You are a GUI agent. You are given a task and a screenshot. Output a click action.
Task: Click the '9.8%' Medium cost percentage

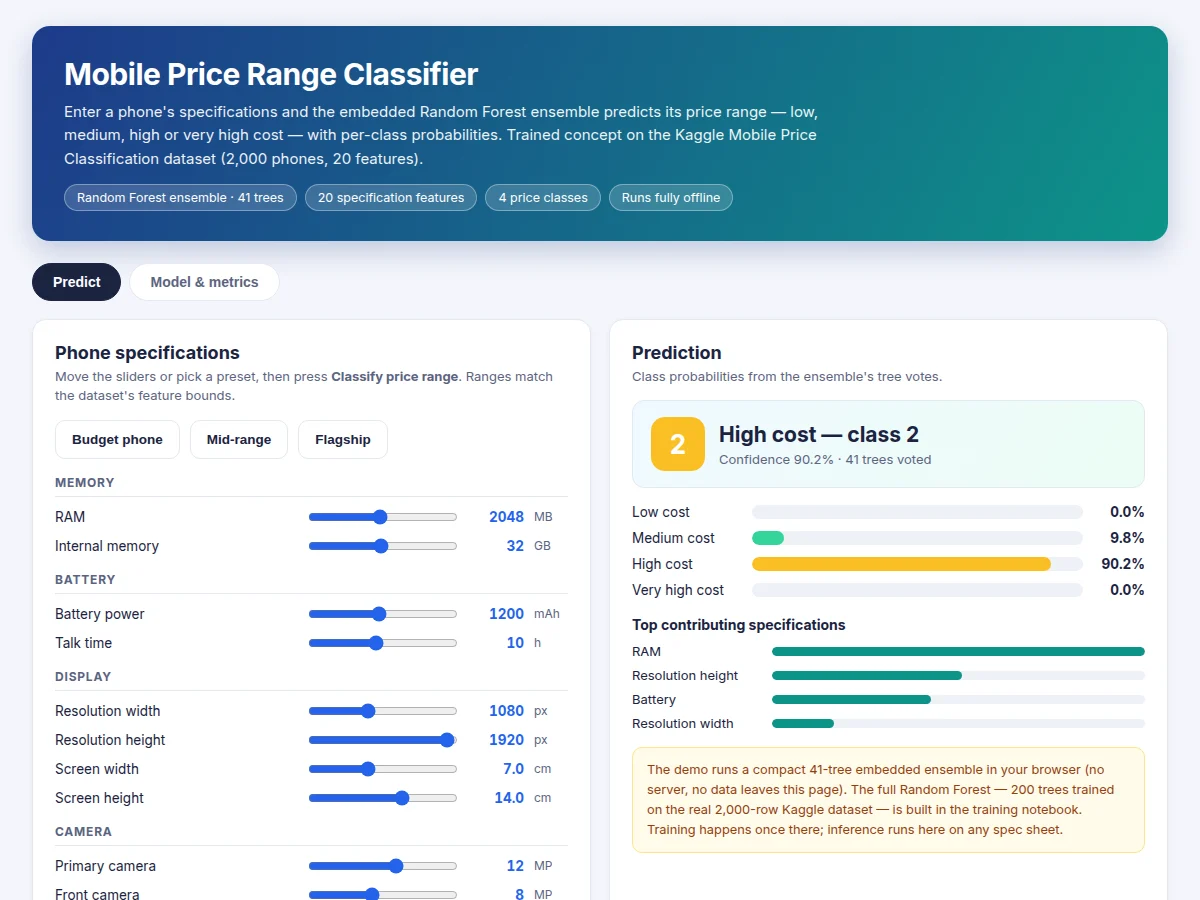coord(1127,538)
